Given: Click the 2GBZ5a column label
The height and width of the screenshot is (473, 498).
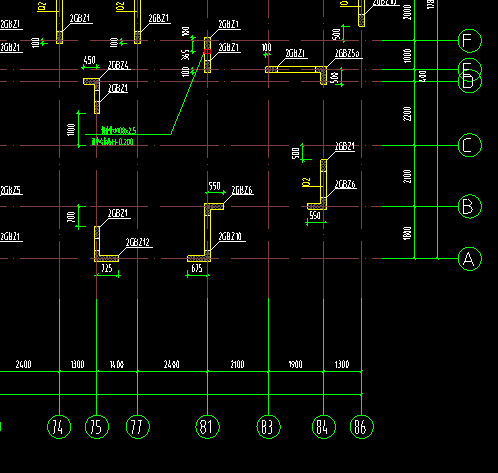Looking at the screenshot, I should (347, 53).
